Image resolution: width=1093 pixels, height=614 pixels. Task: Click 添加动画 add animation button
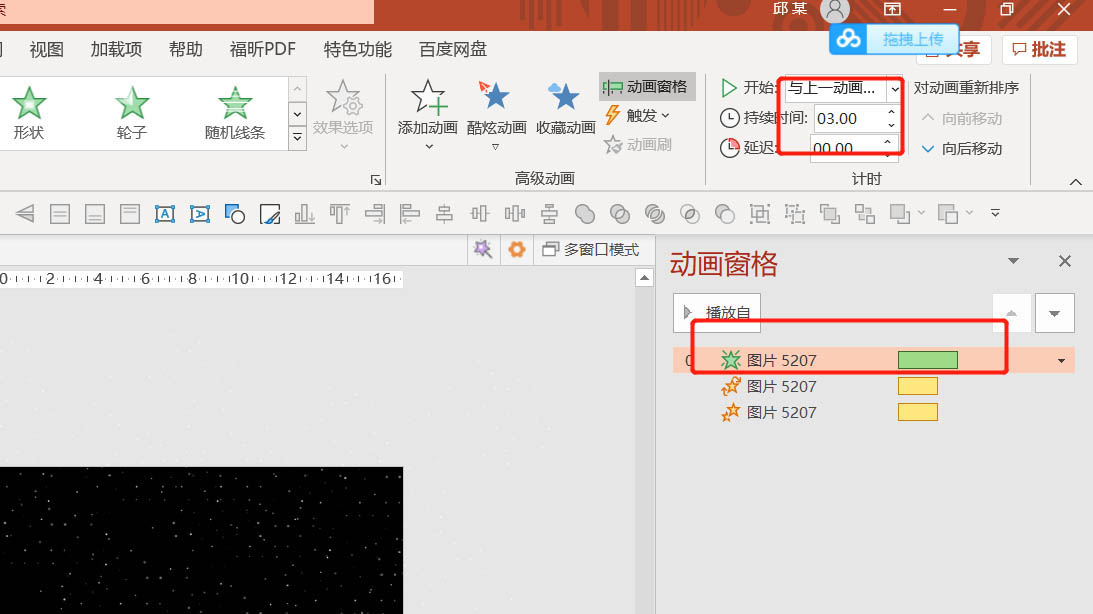point(428,114)
